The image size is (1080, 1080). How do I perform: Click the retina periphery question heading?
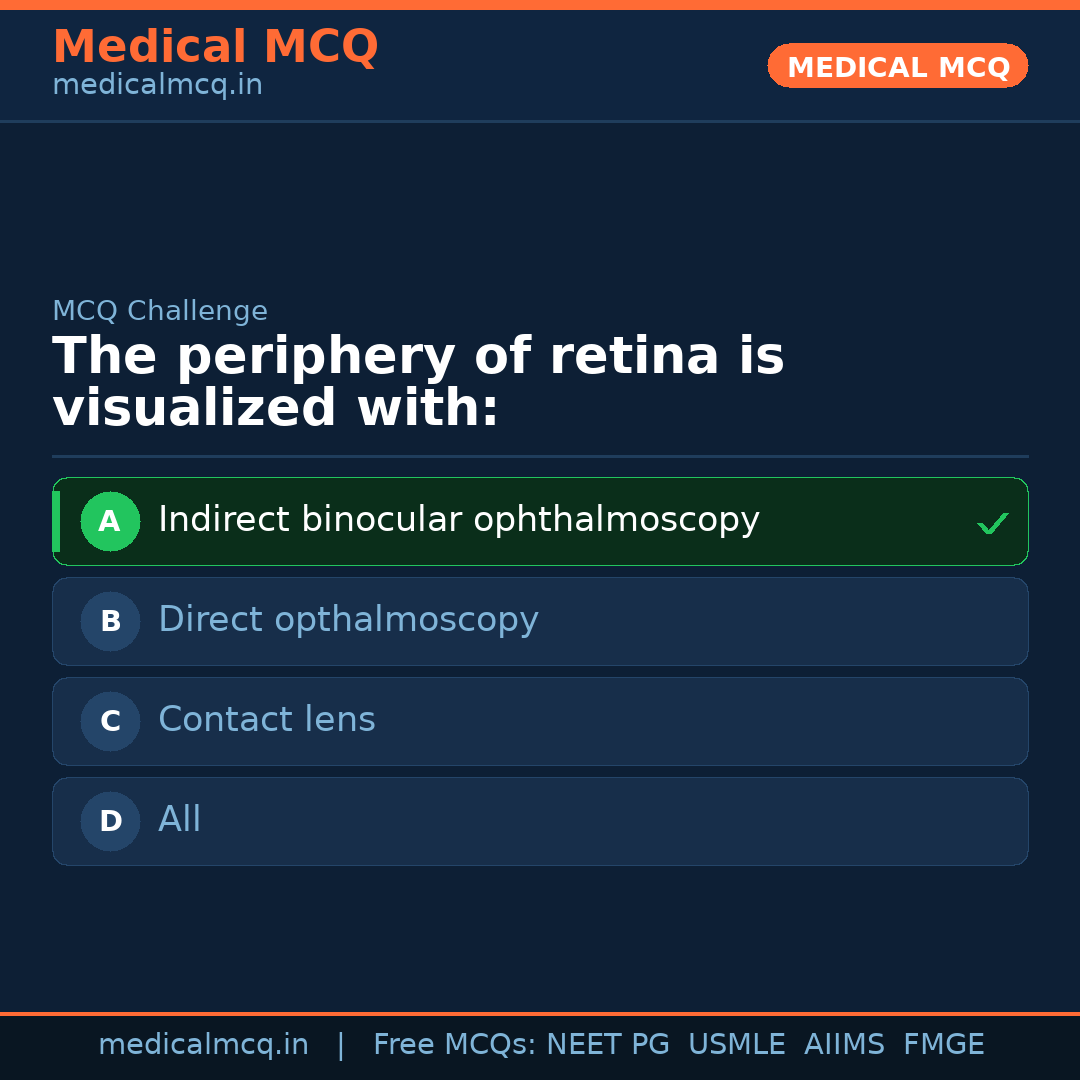pyautogui.click(x=418, y=382)
